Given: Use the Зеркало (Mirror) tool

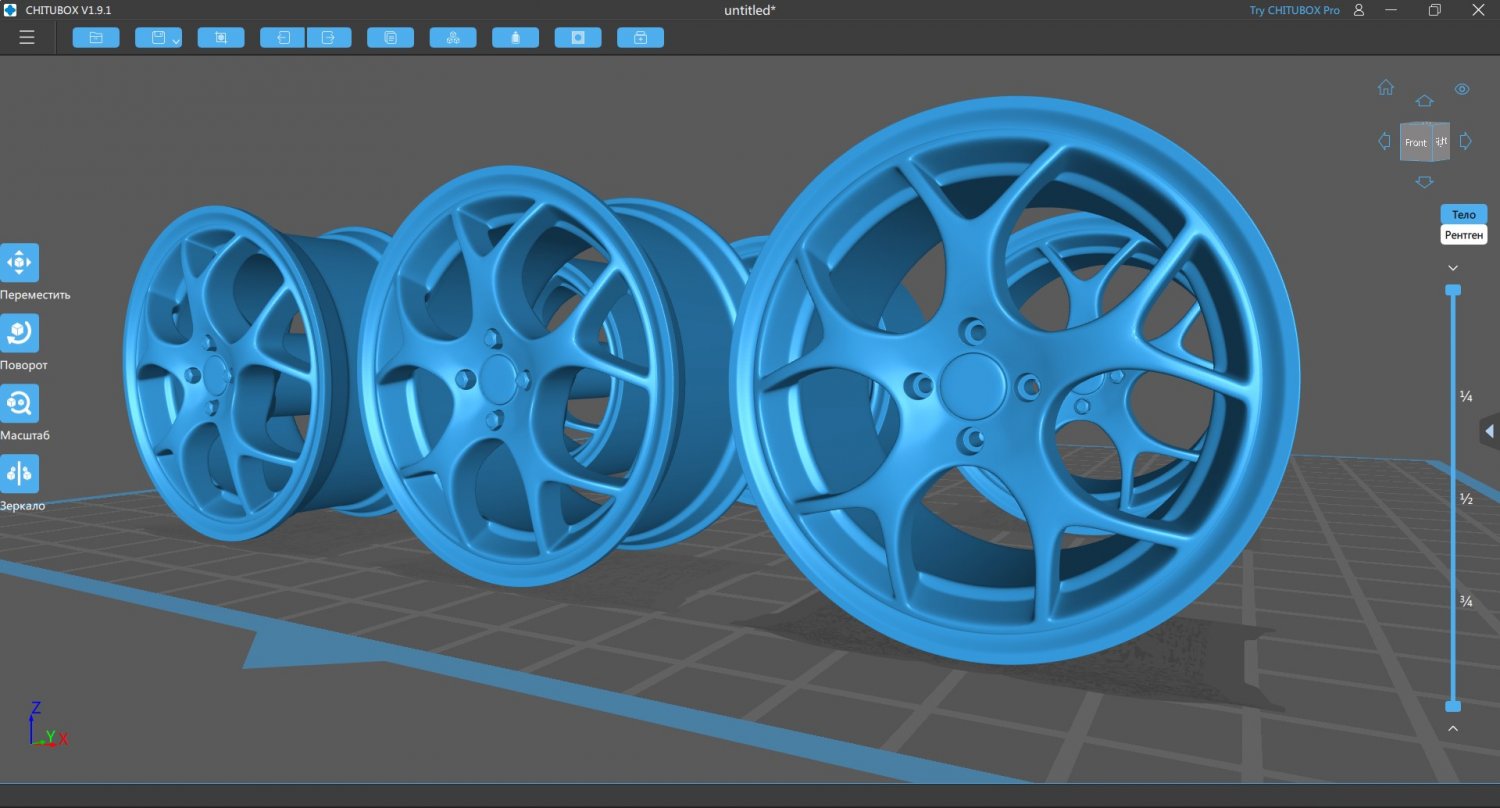Looking at the screenshot, I should (20, 474).
